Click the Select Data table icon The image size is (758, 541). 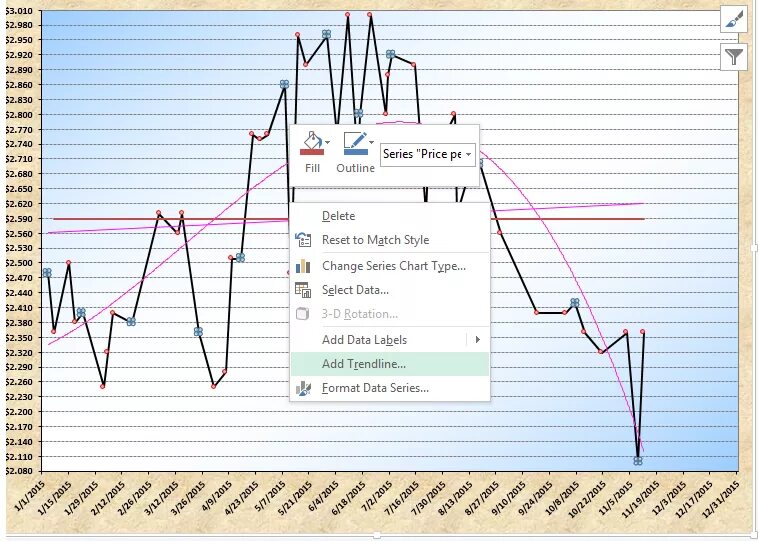[x=303, y=290]
